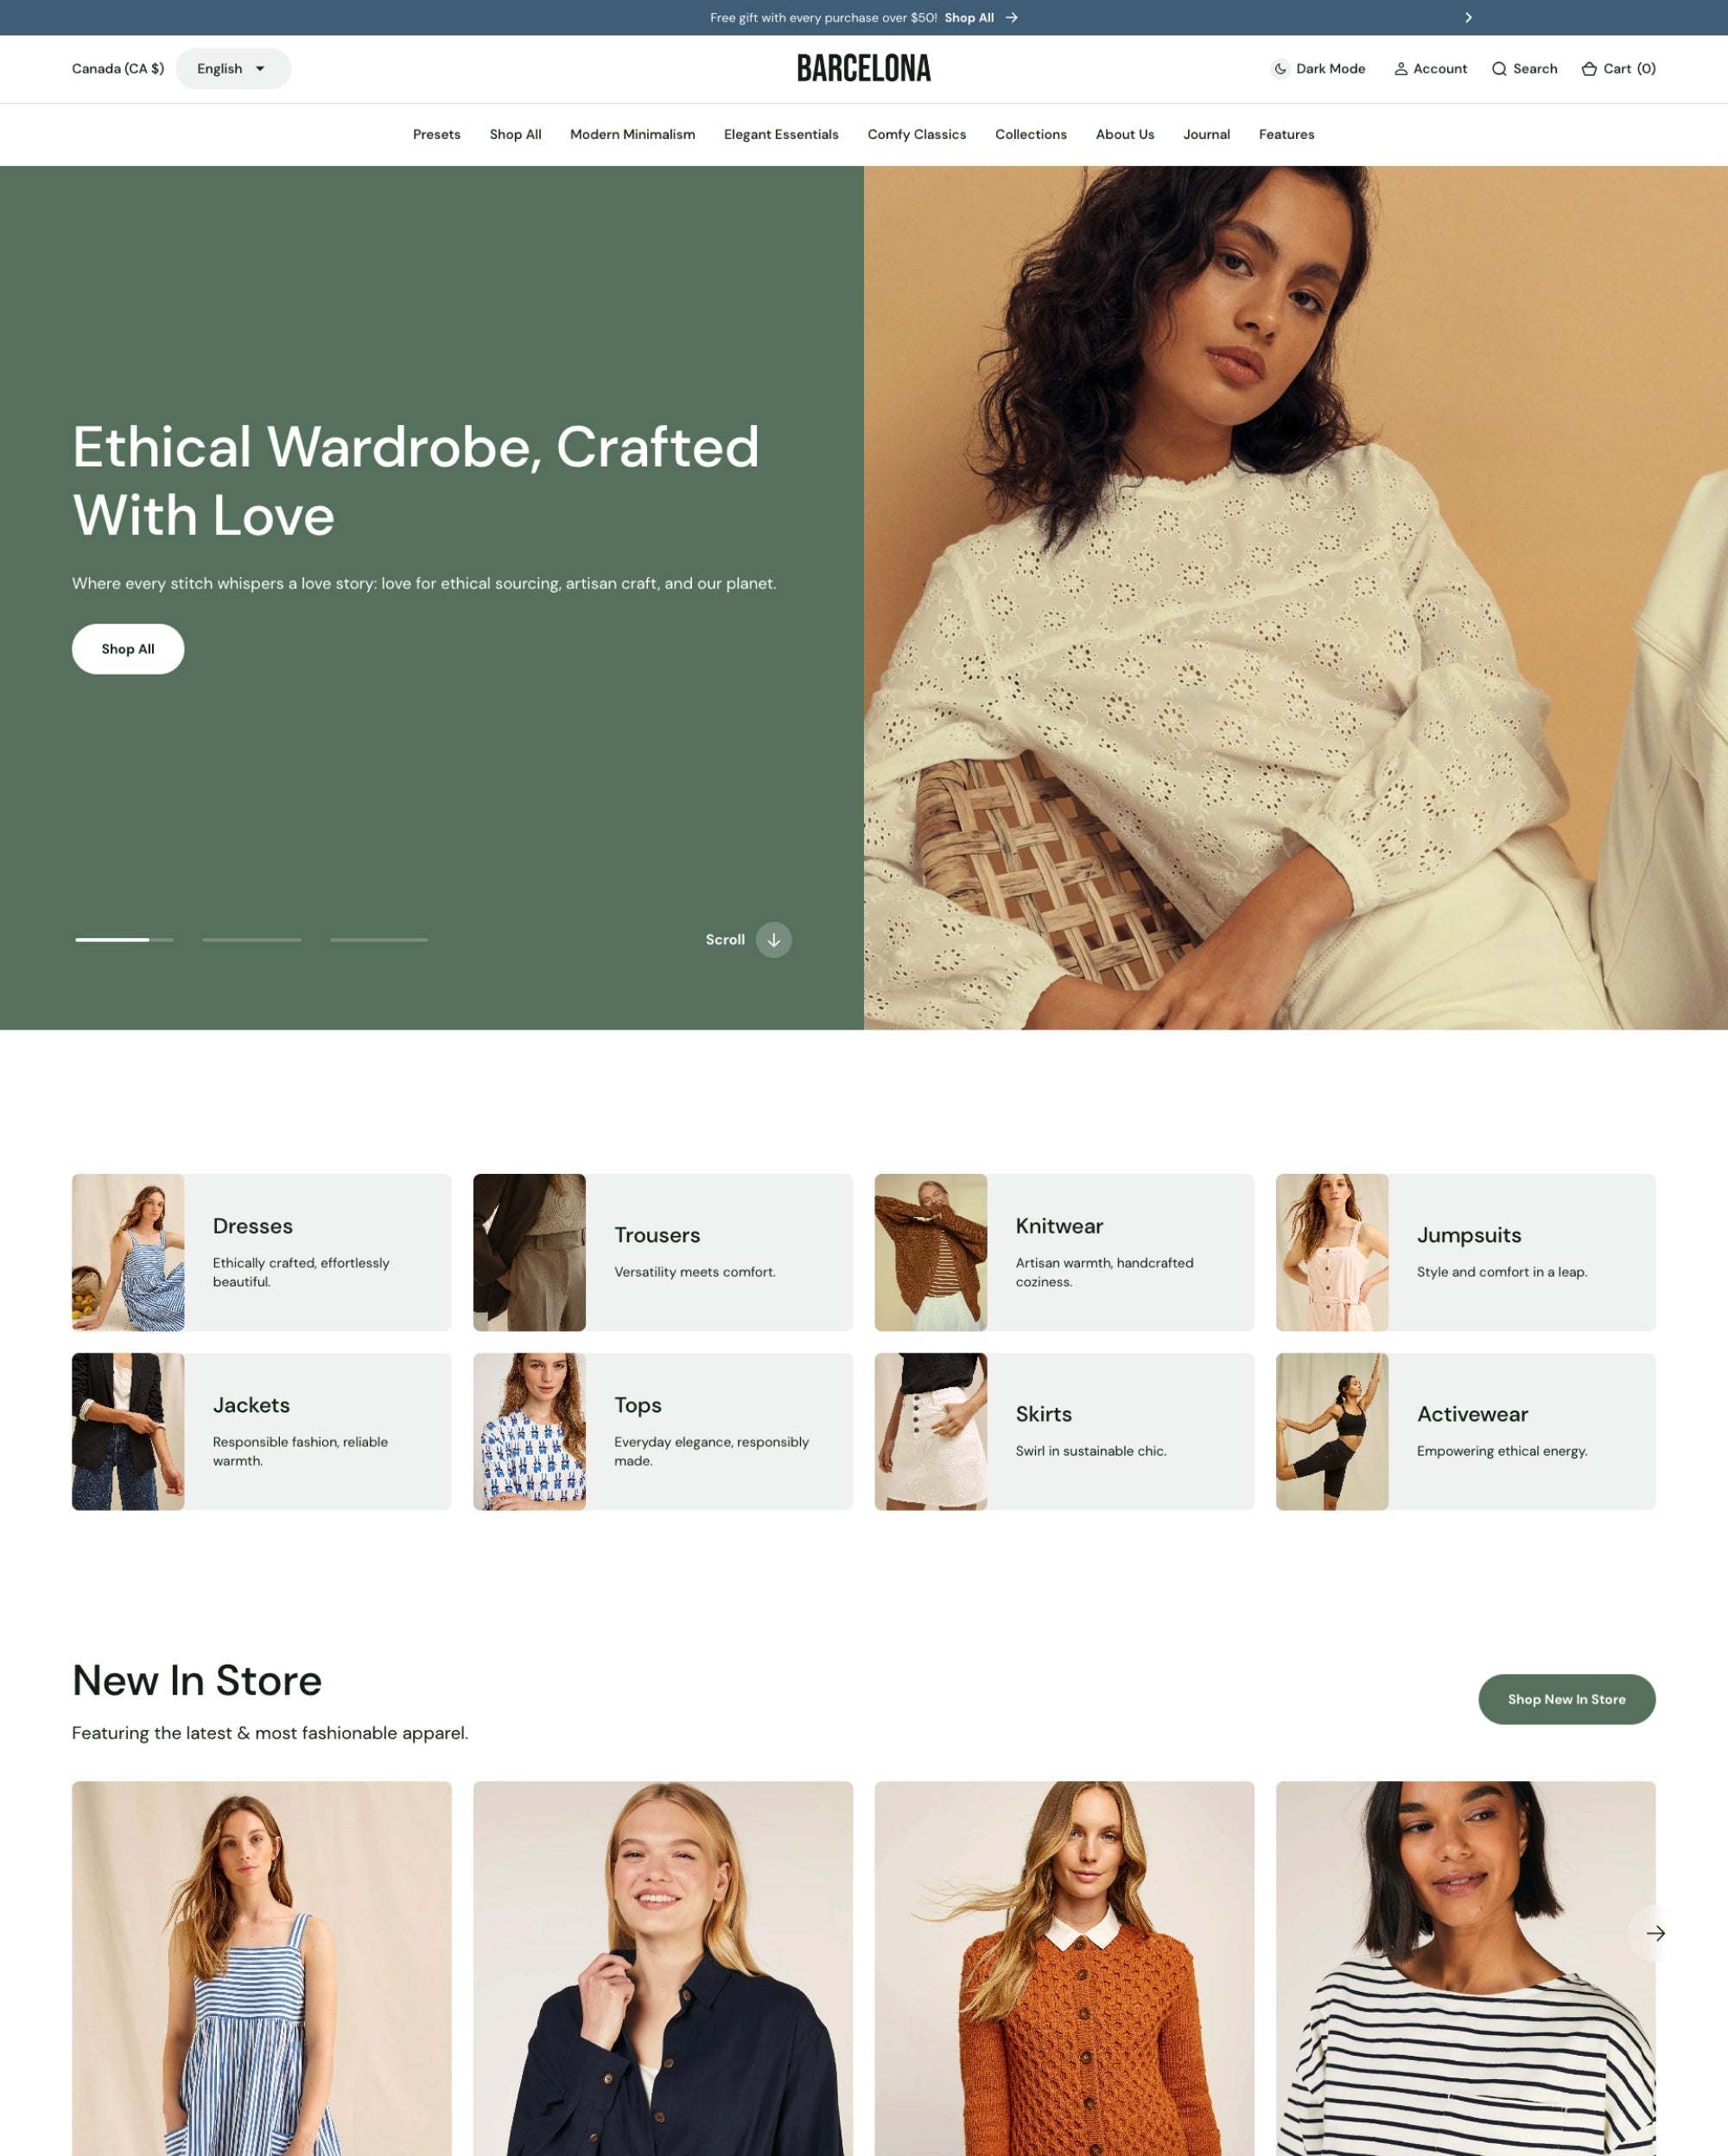Click Shop New In Store button
This screenshot has width=1728, height=2156.
point(1566,1699)
